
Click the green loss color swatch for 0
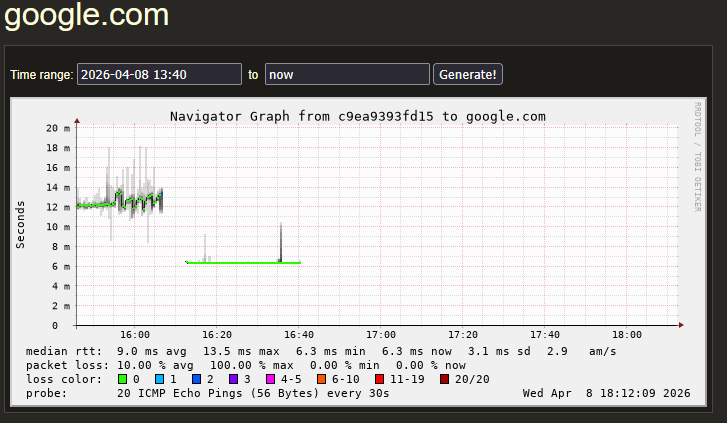(122, 379)
